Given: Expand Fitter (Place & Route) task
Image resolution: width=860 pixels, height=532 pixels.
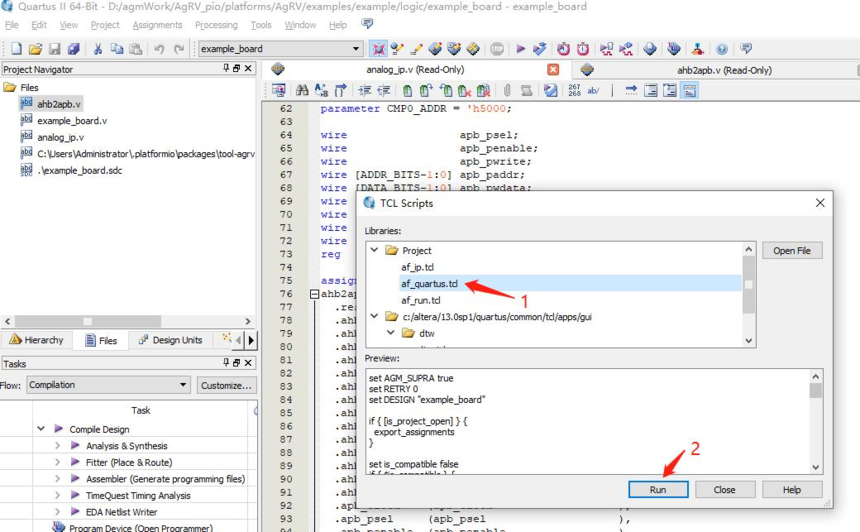Looking at the screenshot, I should pos(58,462).
